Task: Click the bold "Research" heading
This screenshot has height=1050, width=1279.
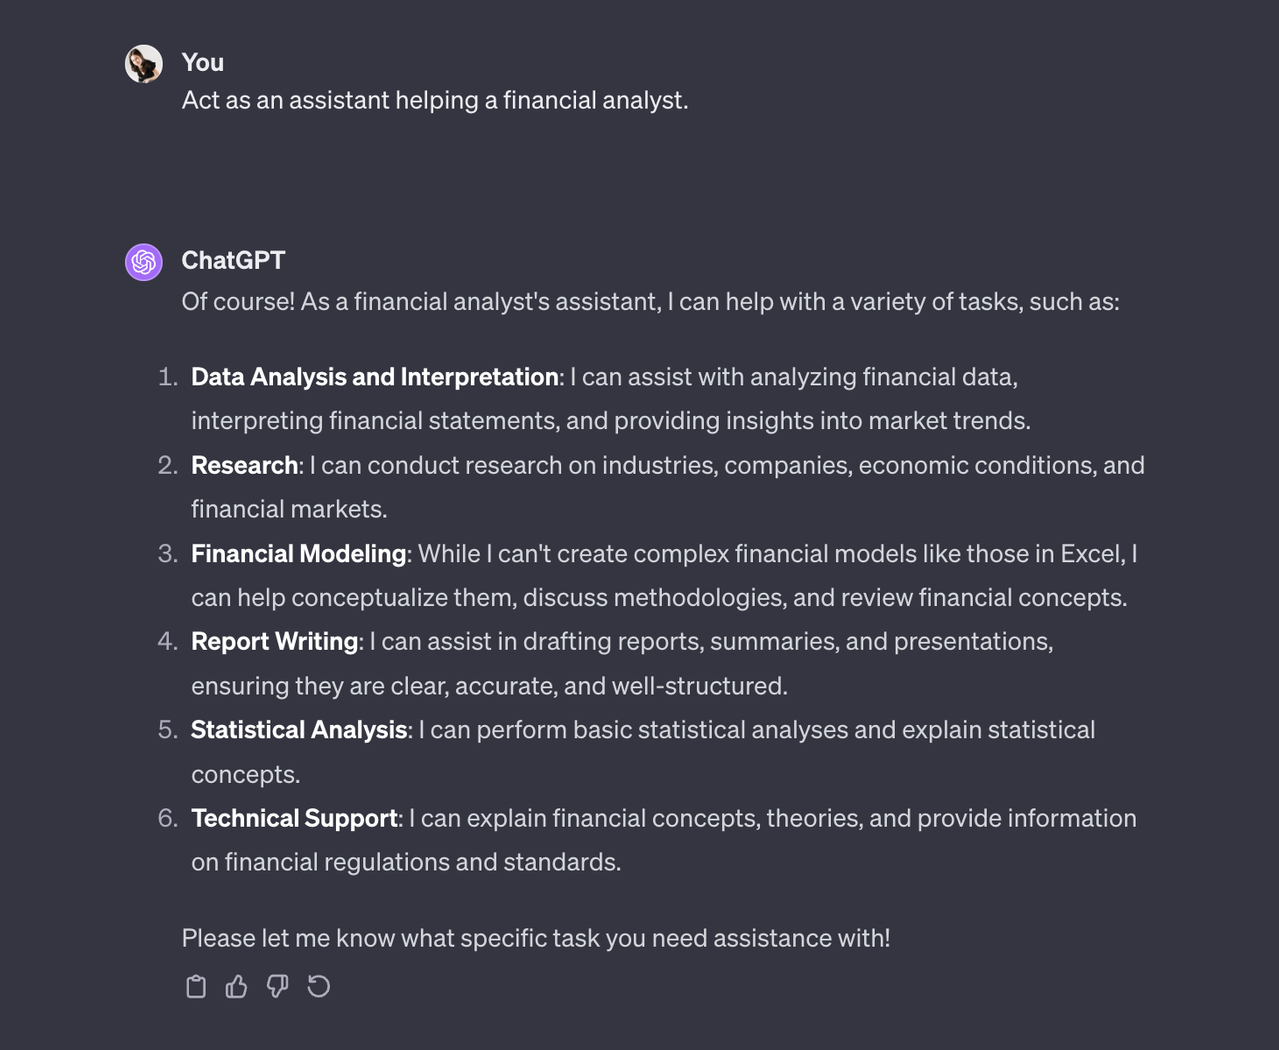Action: 244,465
